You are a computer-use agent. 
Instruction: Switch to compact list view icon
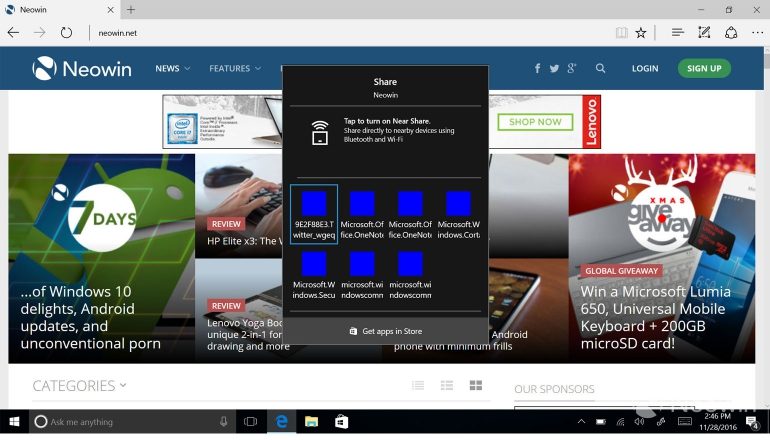pos(418,385)
